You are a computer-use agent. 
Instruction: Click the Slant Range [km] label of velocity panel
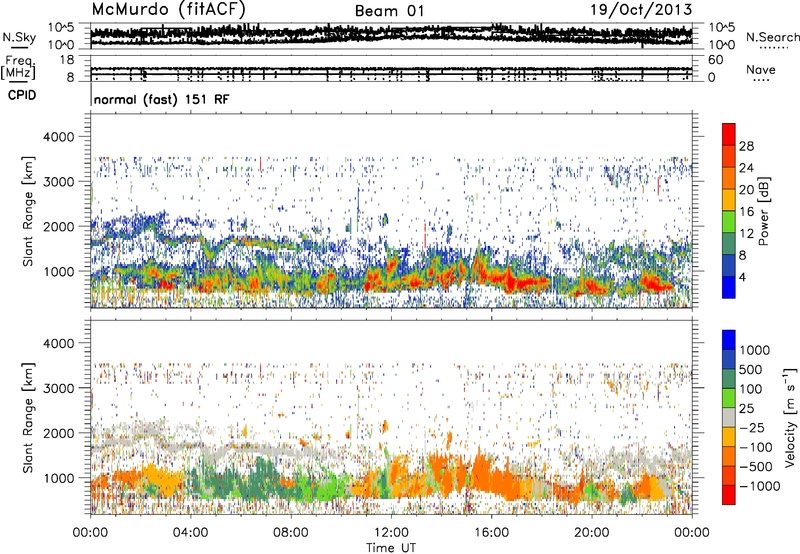28,417
